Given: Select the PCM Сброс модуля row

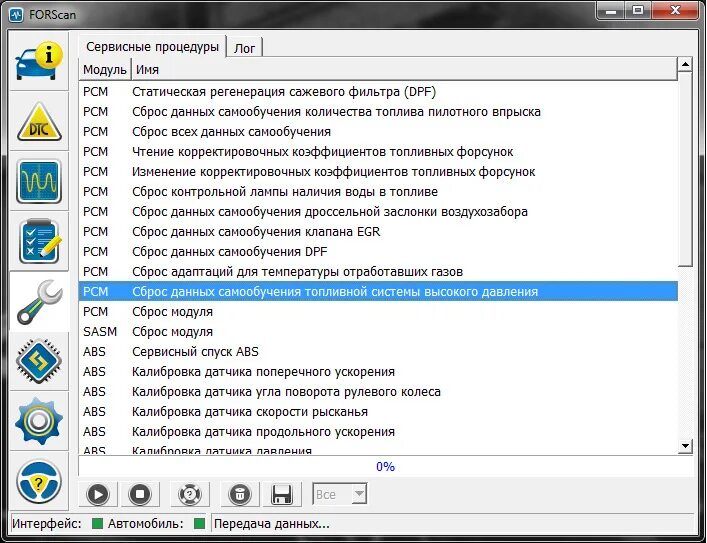Looking at the screenshot, I should (378, 312).
